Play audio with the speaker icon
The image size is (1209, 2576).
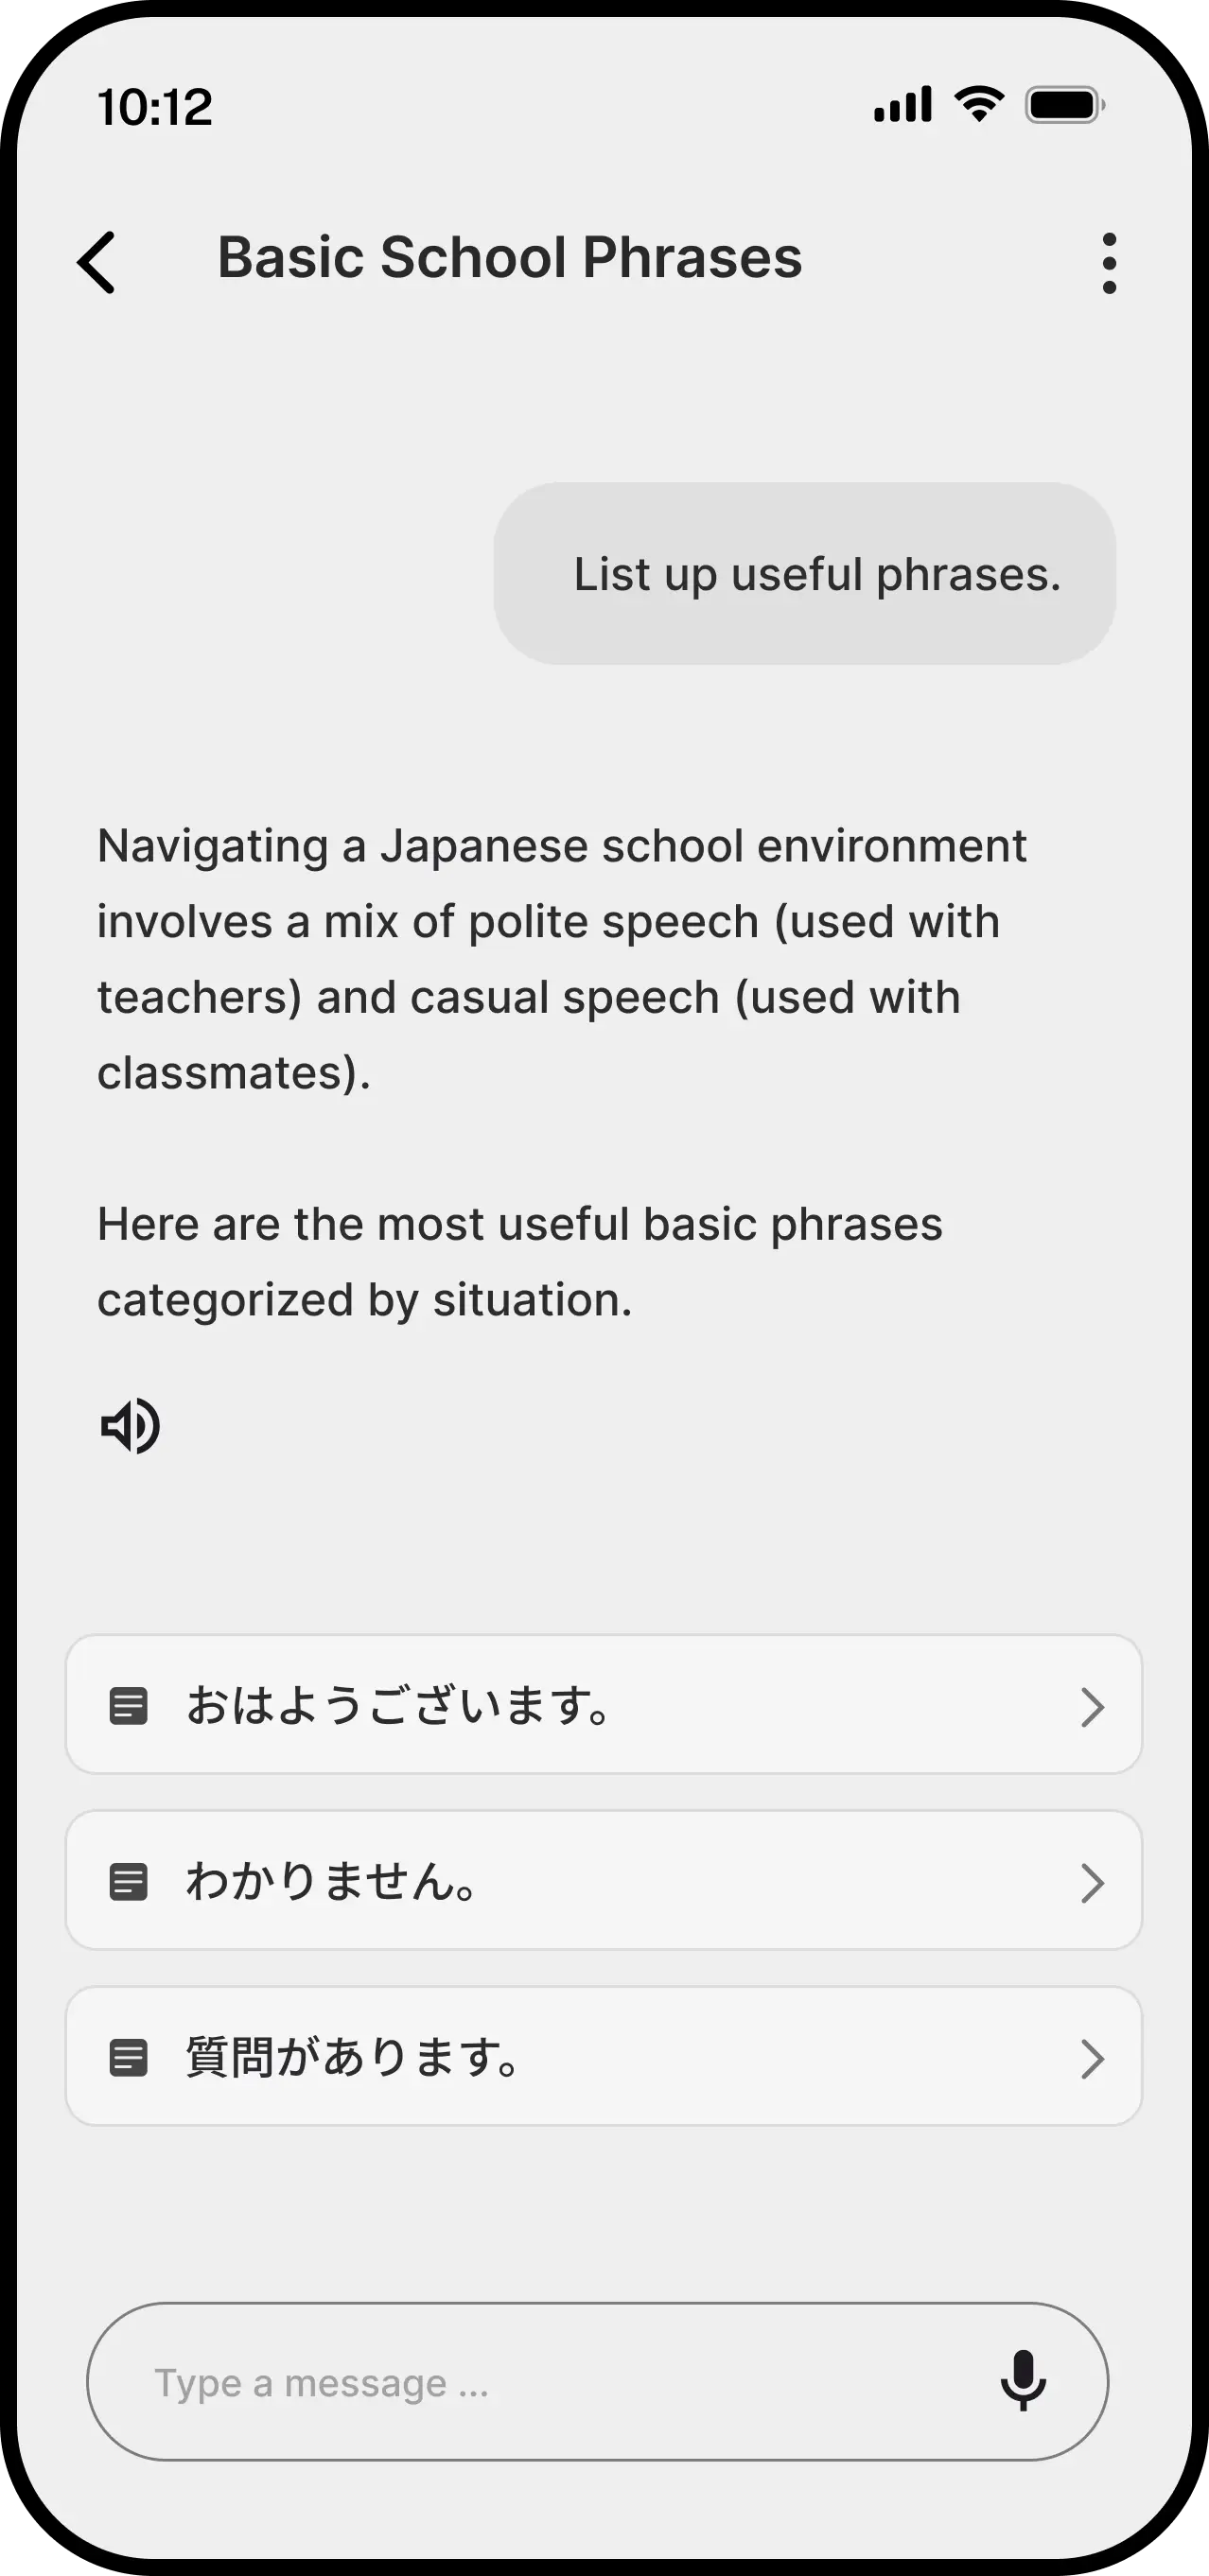pyautogui.click(x=130, y=1425)
